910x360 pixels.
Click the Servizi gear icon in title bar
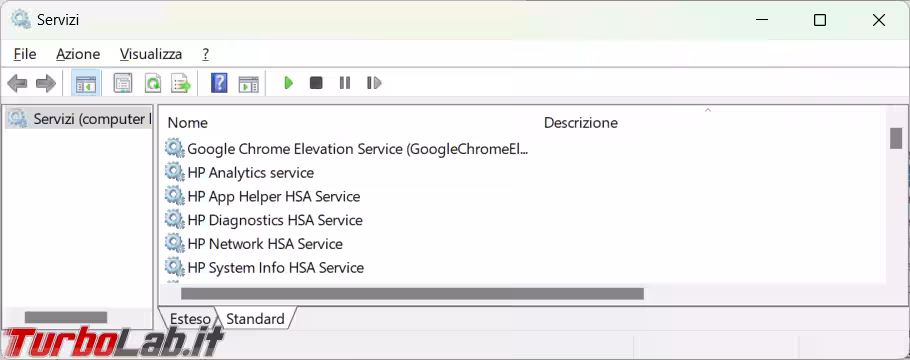(20, 19)
